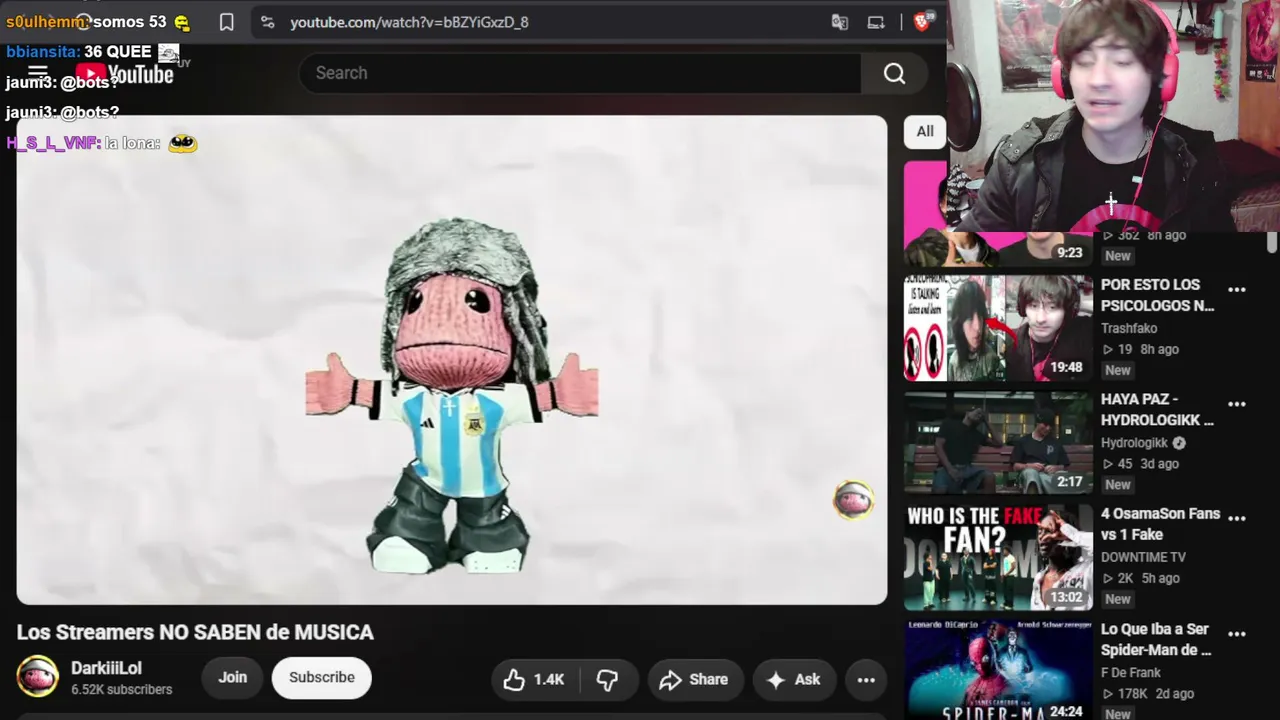
Task: Open the YouTube guide hamburger menu
Action: click(38, 73)
